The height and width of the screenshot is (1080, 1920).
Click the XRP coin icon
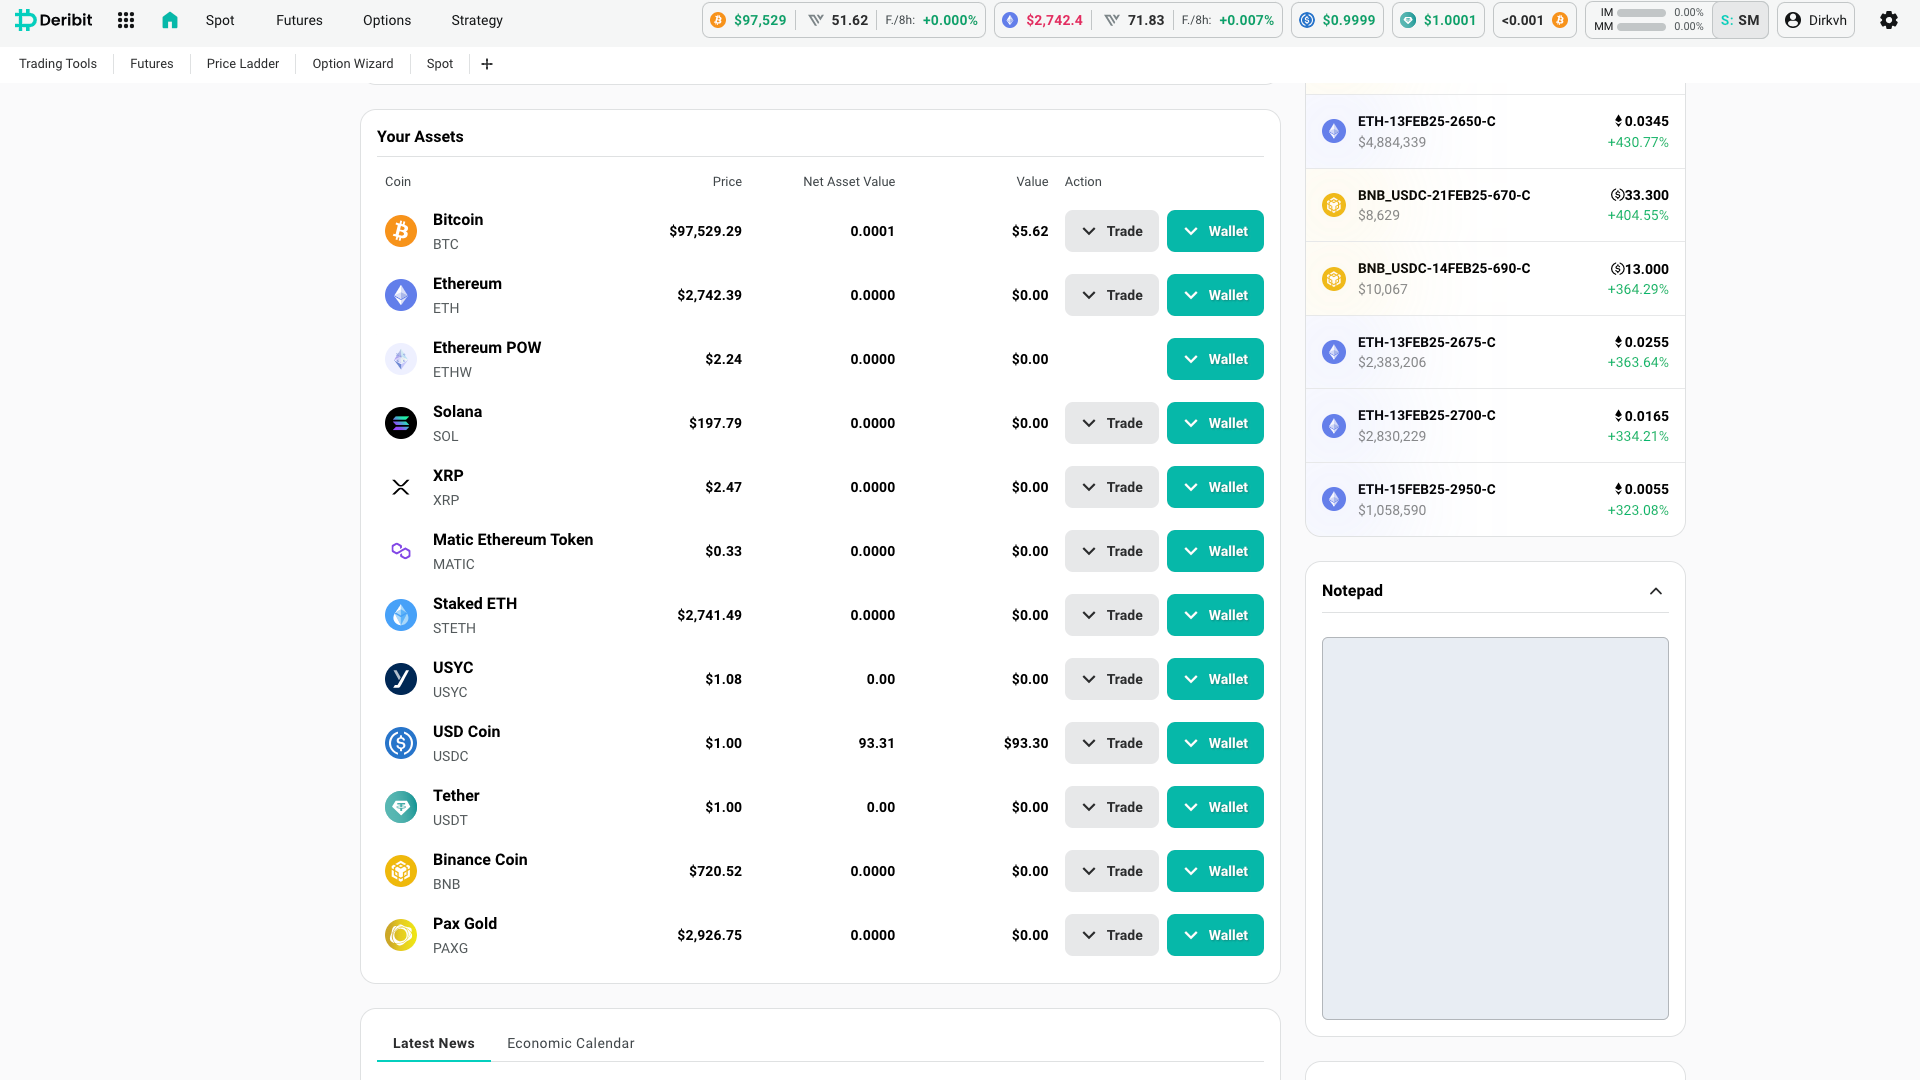tap(401, 487)
